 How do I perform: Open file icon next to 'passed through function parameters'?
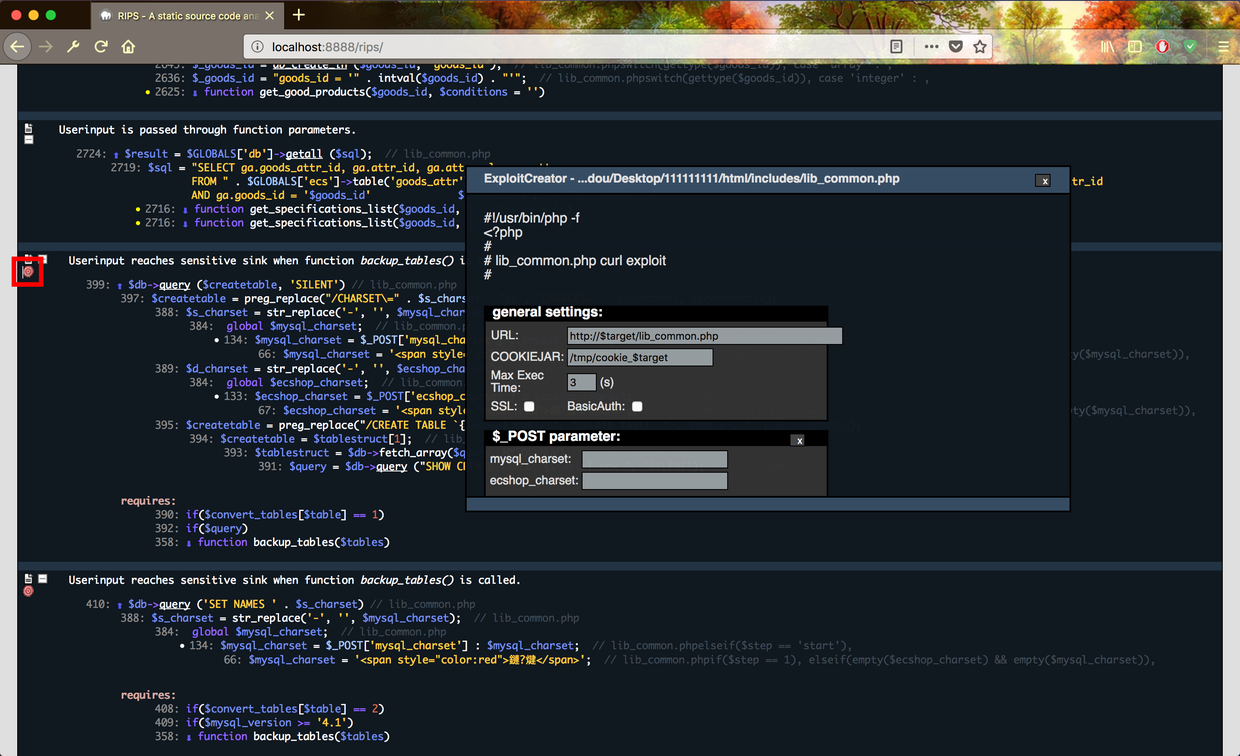point(28,128)
